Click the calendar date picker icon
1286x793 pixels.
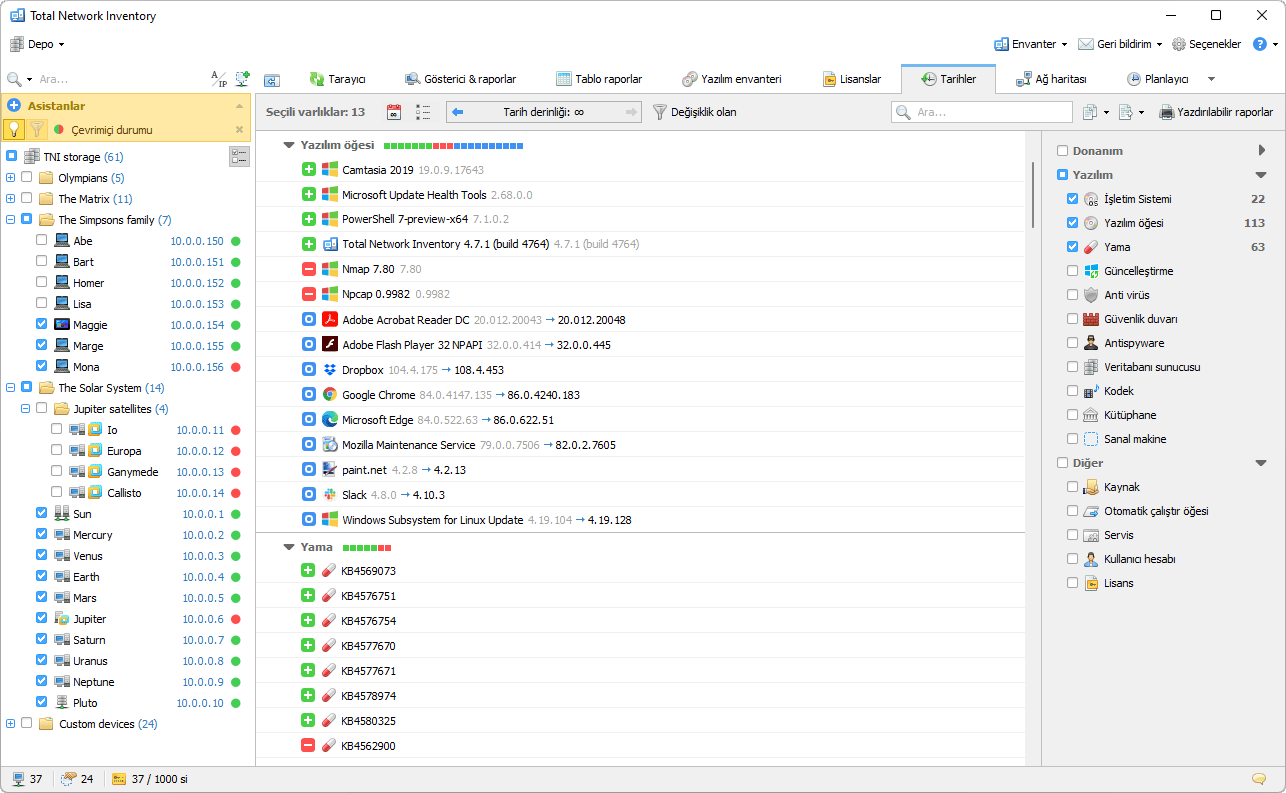coord(393,112)
